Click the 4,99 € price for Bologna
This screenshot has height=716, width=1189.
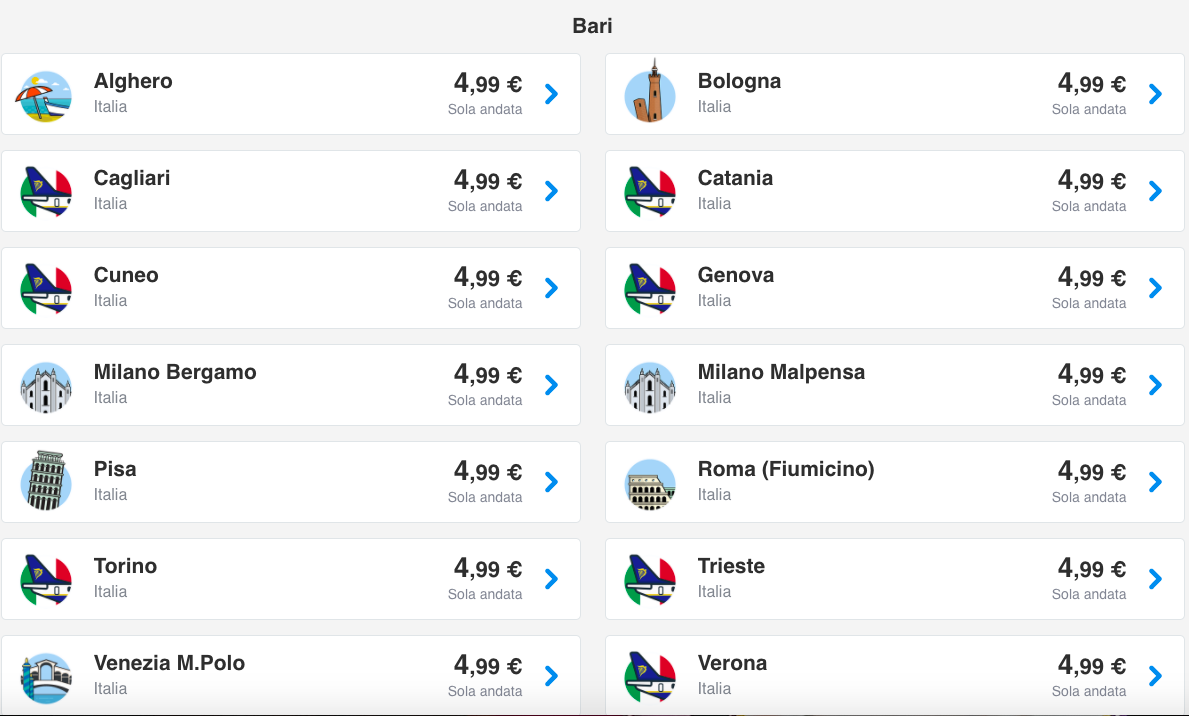pyautogui.click(x=1091, y=83)
